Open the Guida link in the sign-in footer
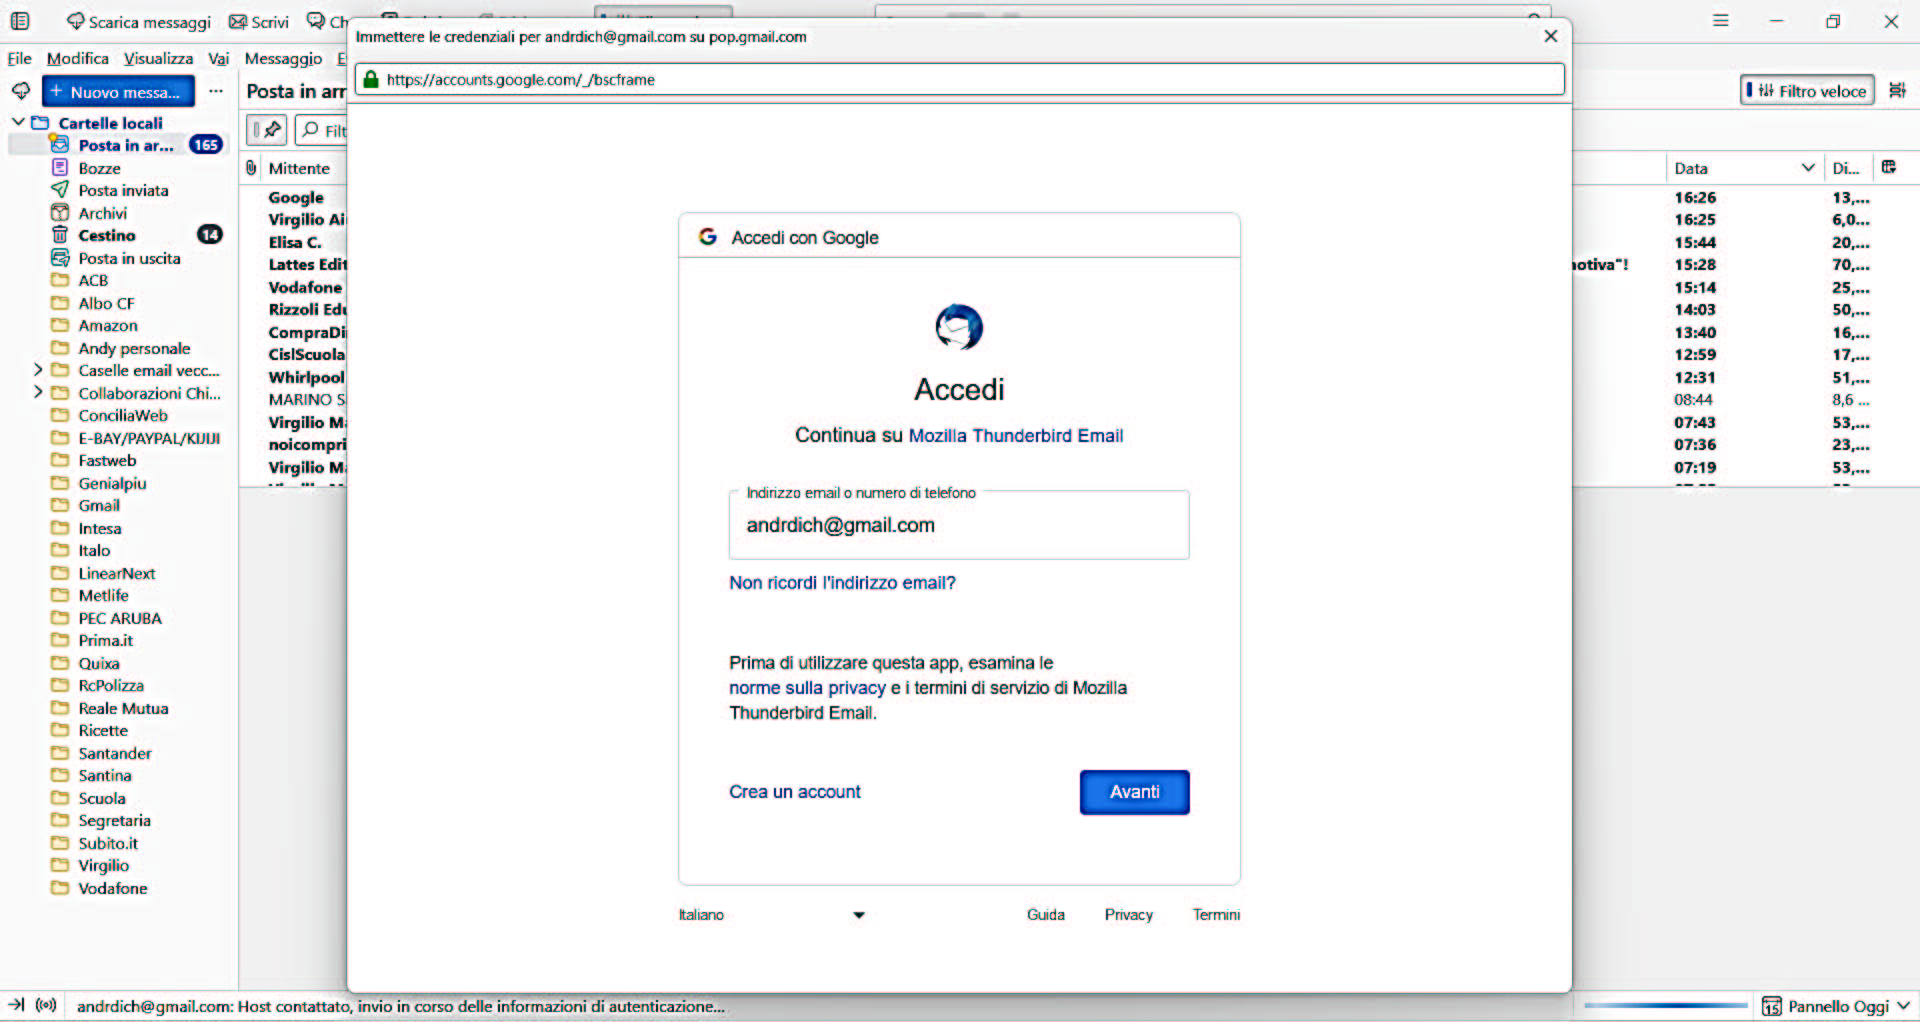This screenshot has width=1920, height=1022. coord(1046,915)
